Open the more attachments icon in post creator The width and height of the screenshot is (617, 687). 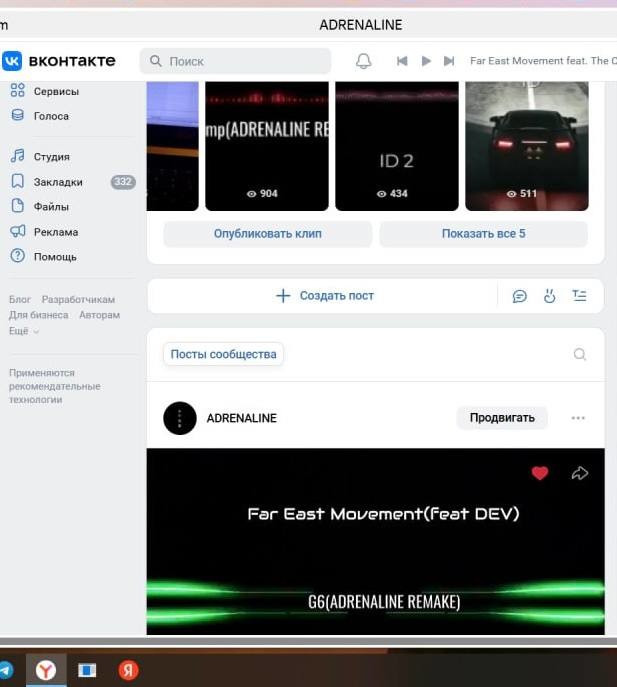click(x=580, y=296)
